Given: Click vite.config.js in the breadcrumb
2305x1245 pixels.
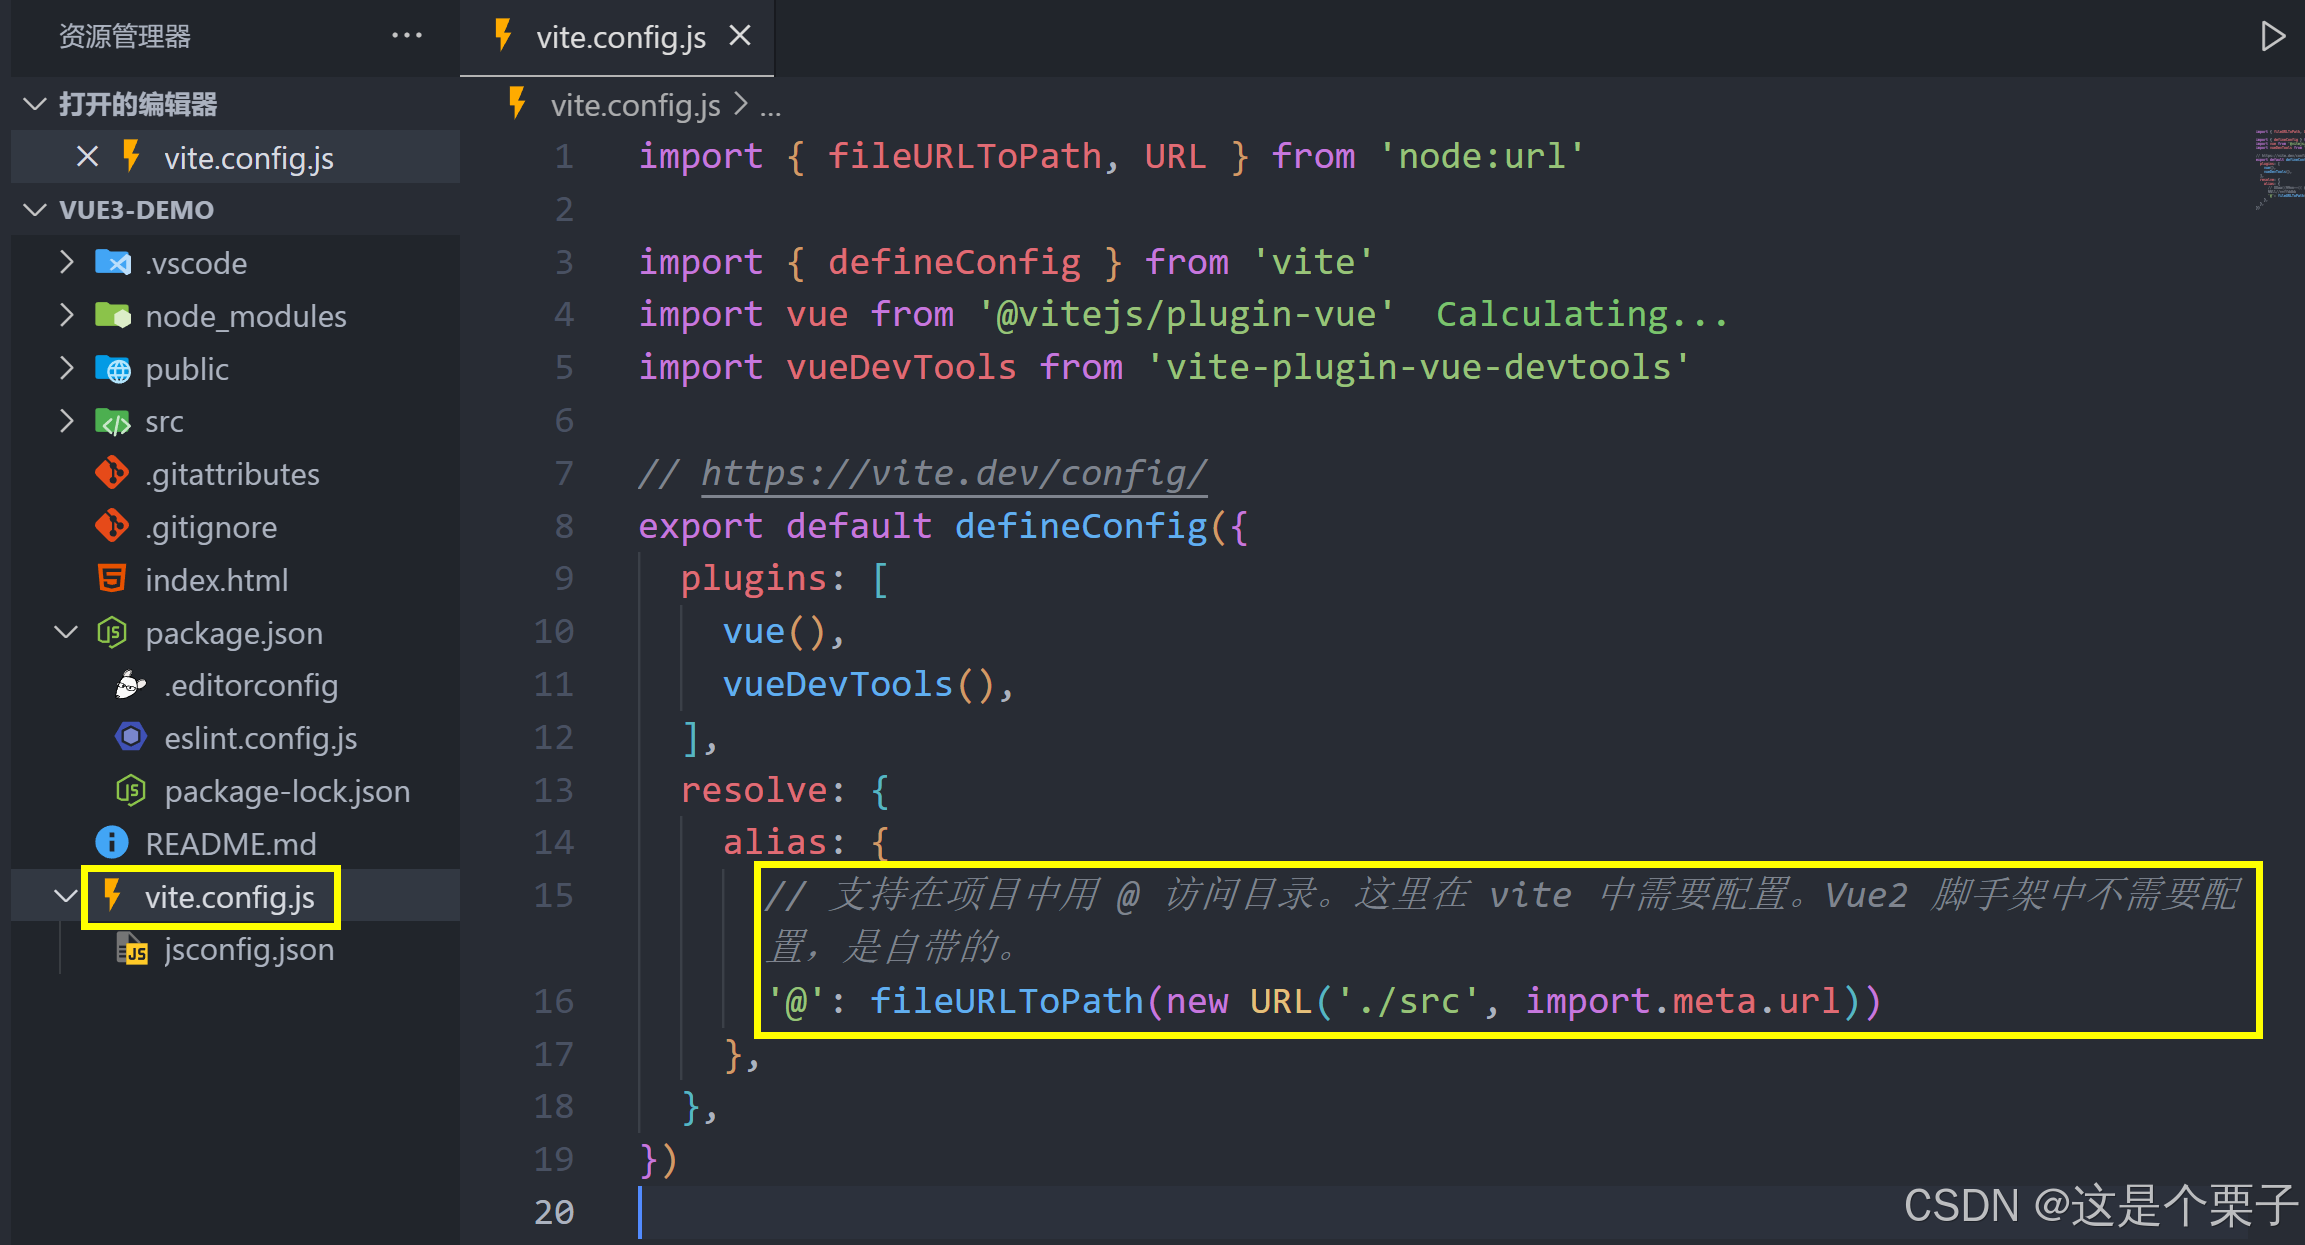Looking at the screenshot, I should 634,105.
